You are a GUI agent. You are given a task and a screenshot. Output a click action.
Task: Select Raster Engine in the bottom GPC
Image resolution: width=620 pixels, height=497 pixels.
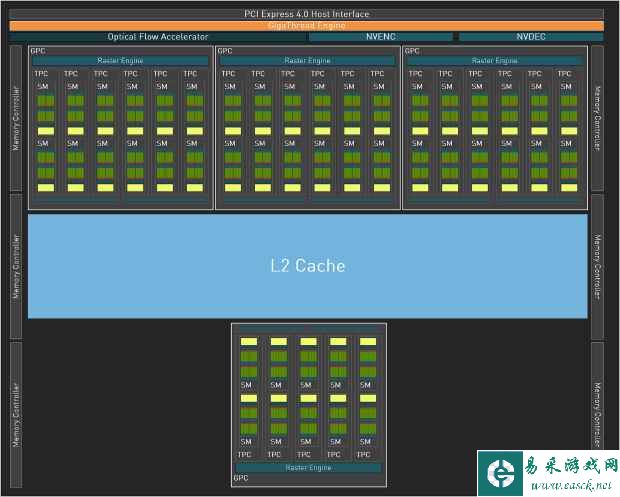point(308,467)
